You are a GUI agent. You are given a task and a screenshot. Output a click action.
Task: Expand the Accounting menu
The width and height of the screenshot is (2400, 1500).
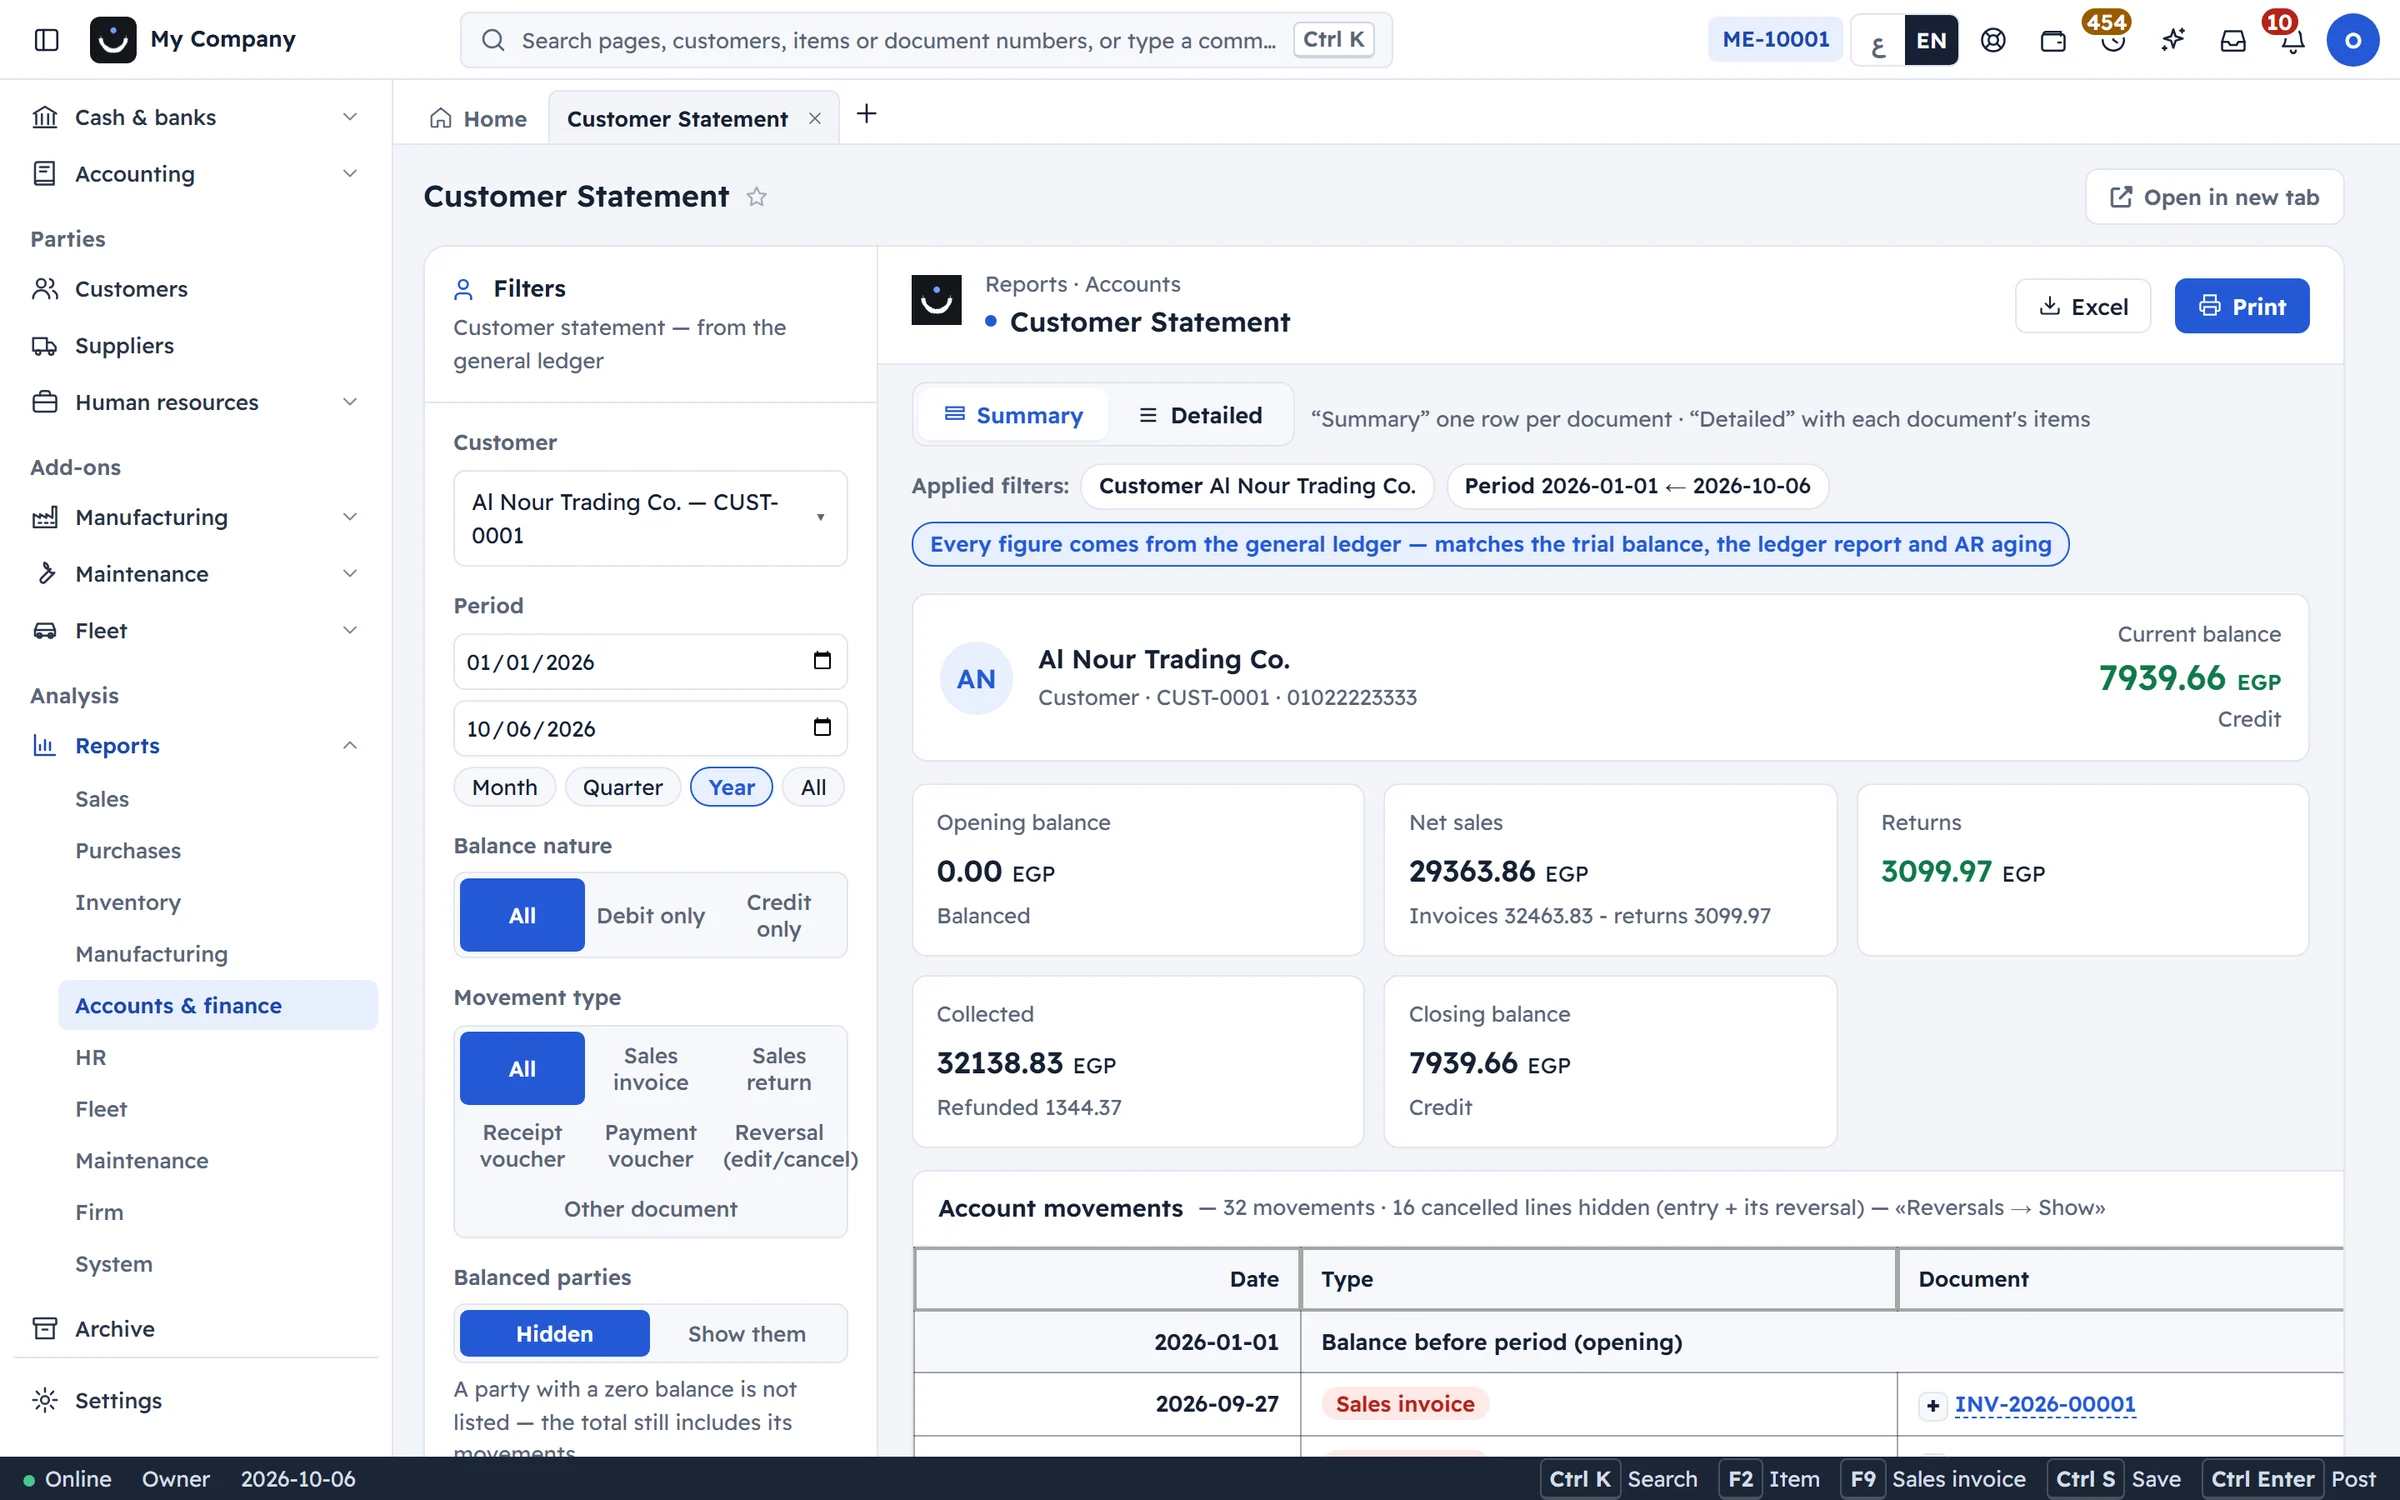(194, 174)
